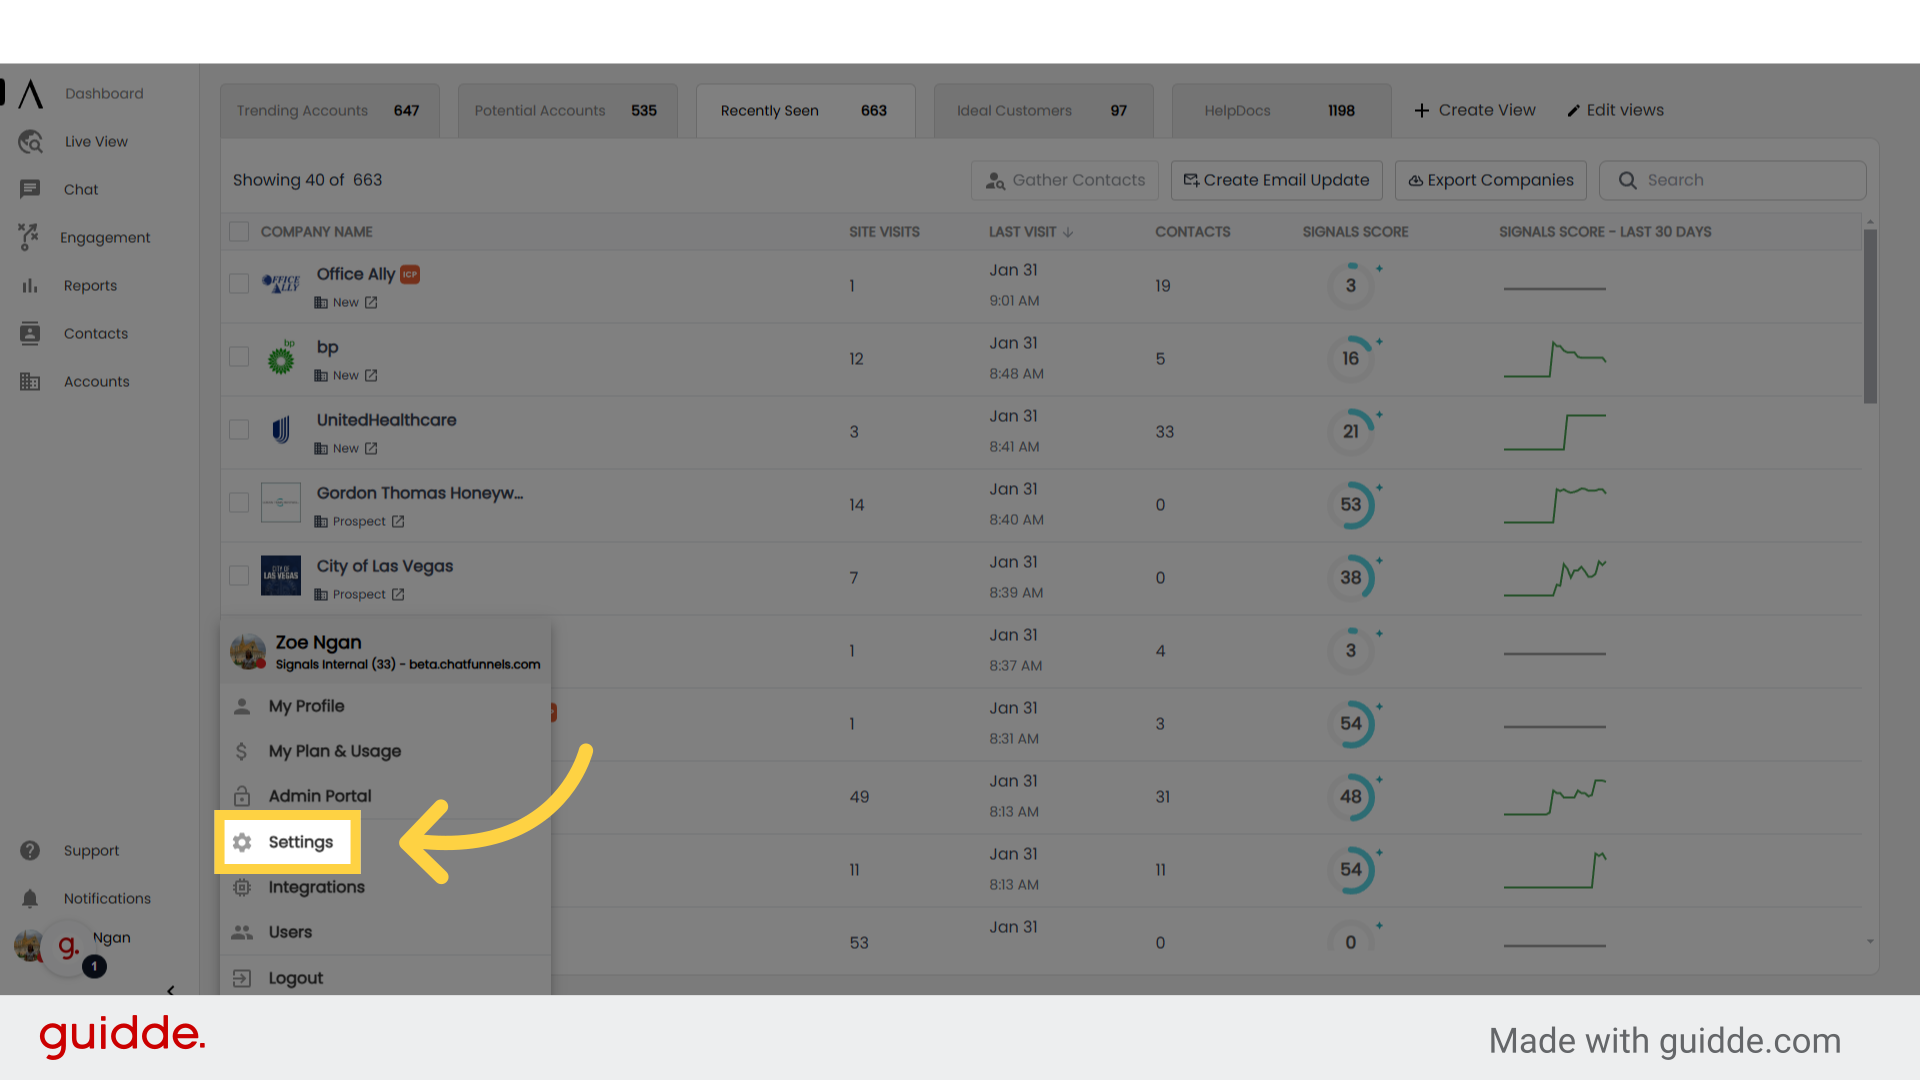Image resolution: width=1920 pixels, height=1080 pixels.
Task: Click the Create Email Update button
Action: (1277, 180)
